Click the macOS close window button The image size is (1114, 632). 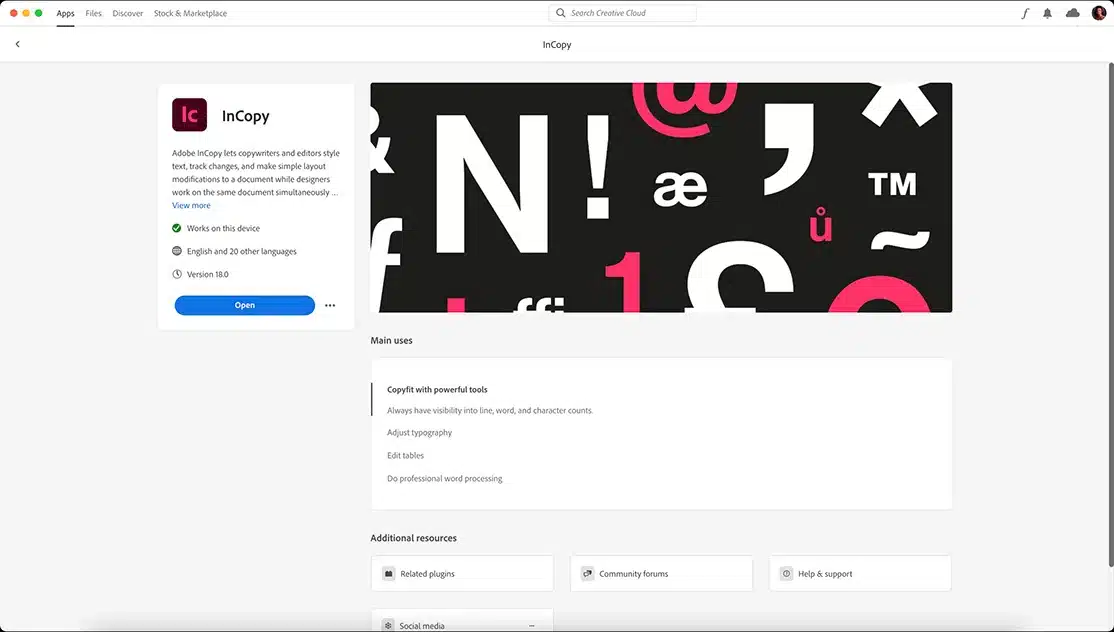[13, 13]
